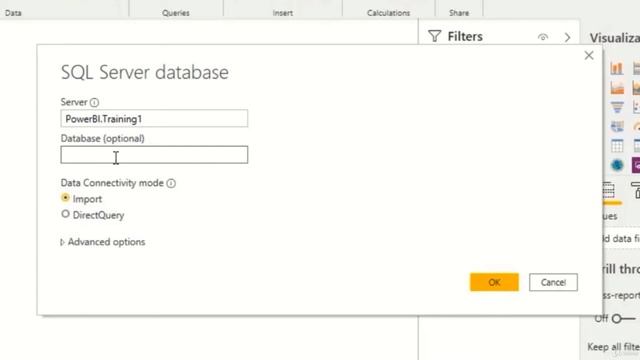Select the table visualization icon
This screenshot has width=640, height=360.
pyautogui.click(x=617, y=146)
